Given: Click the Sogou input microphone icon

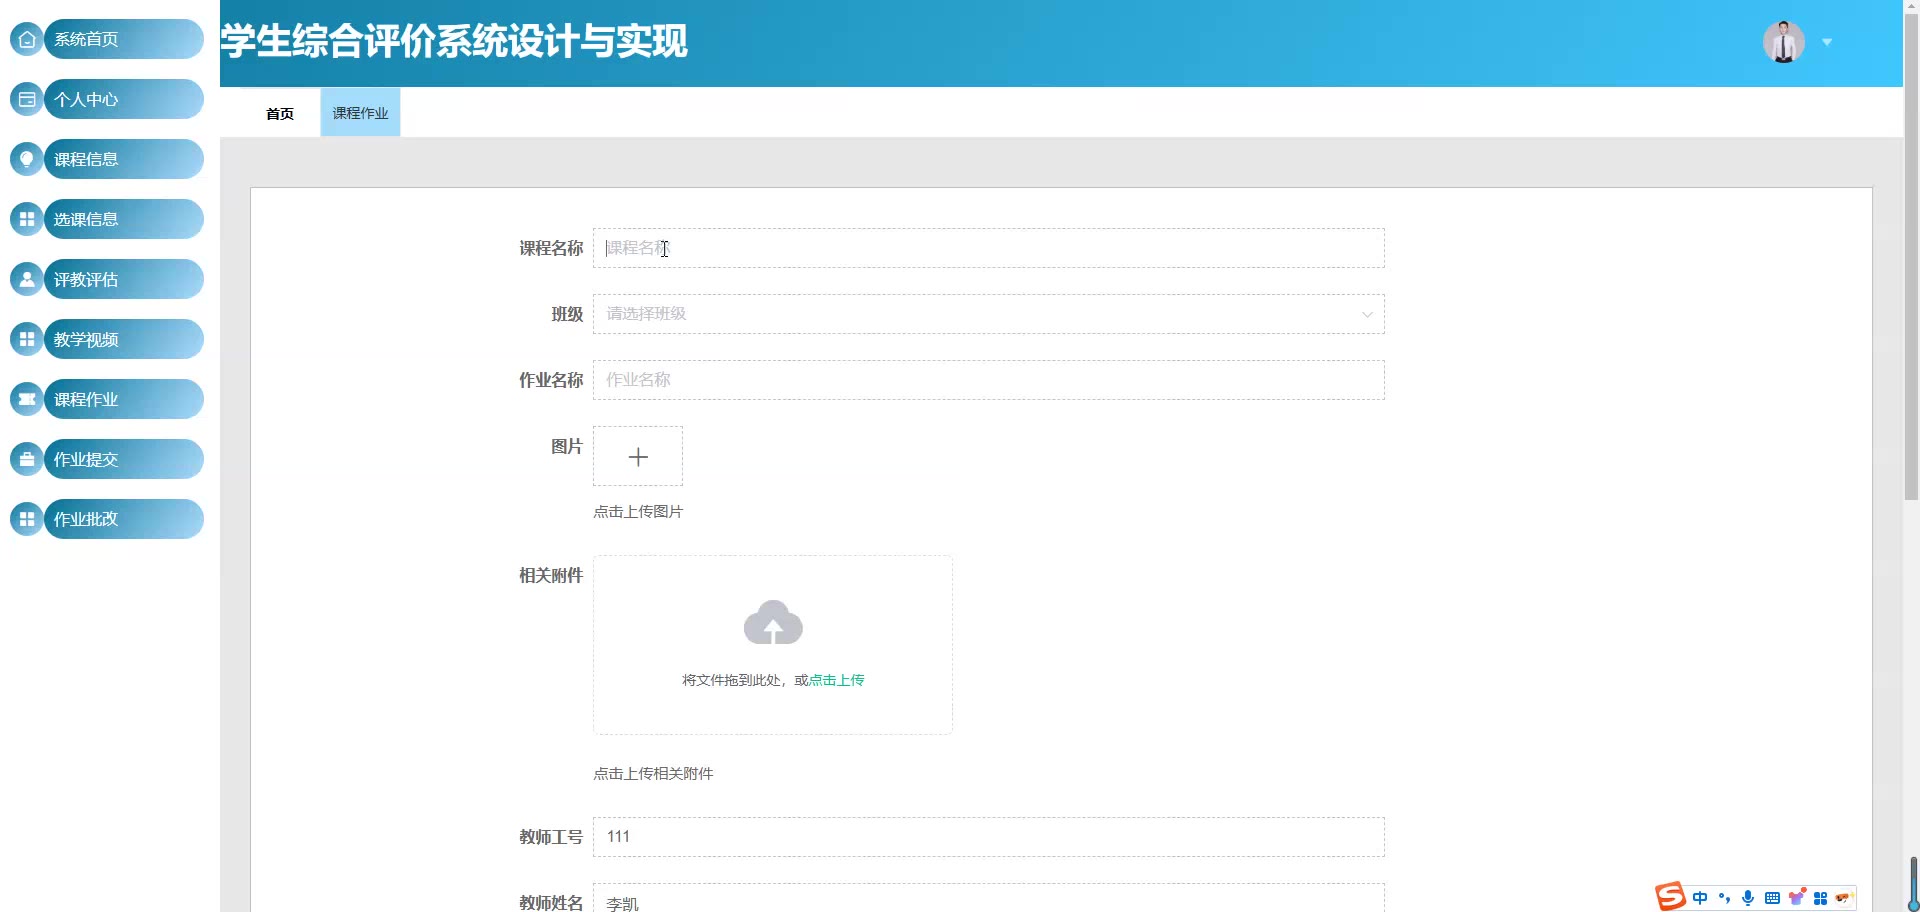Looking at the screenshot, I should 1748,898.
